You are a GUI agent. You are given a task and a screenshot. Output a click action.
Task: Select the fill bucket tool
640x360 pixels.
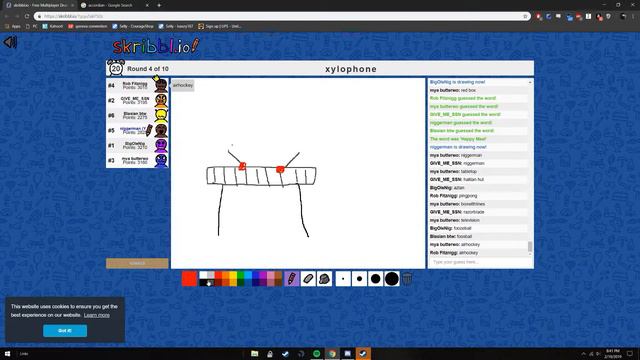click(324, 279)
